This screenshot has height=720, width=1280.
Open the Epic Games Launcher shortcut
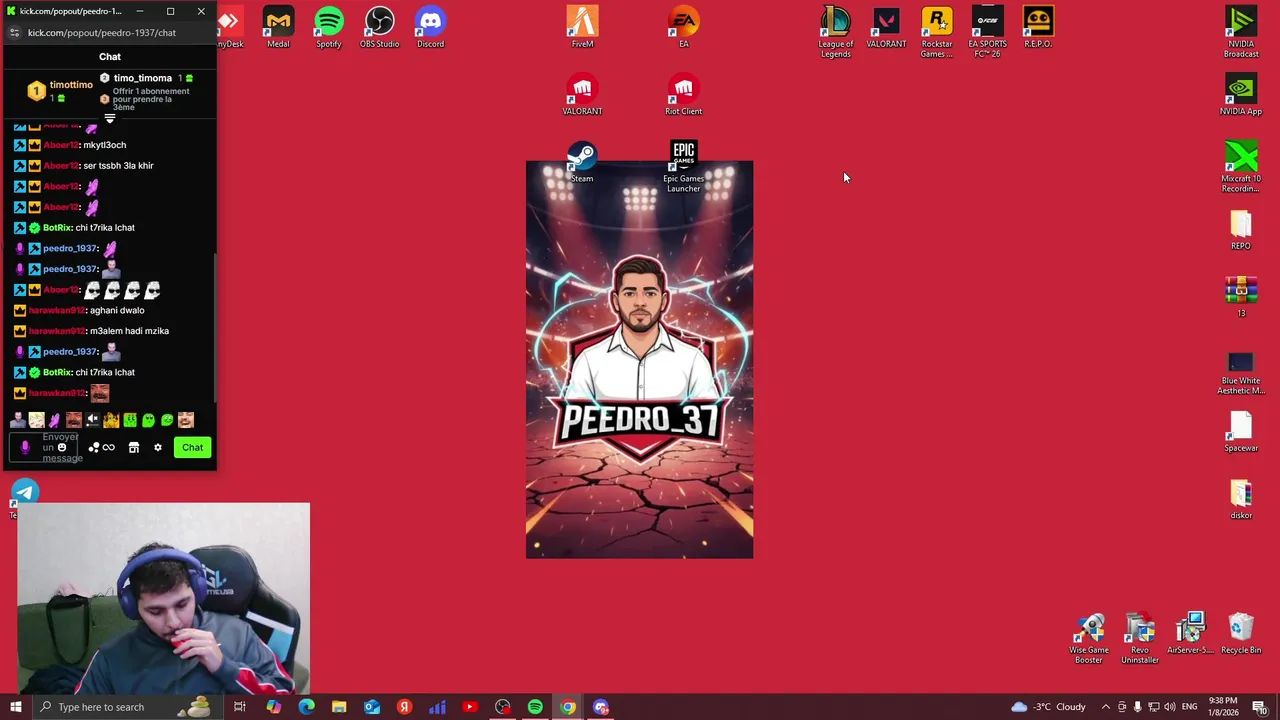coord(684,166)
